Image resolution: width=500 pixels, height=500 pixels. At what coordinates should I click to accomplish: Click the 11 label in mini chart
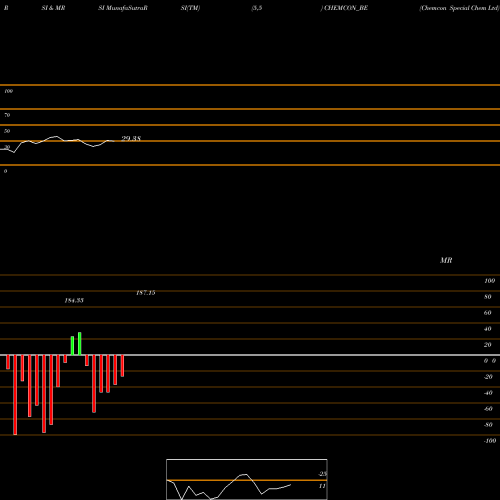[322, 486]
